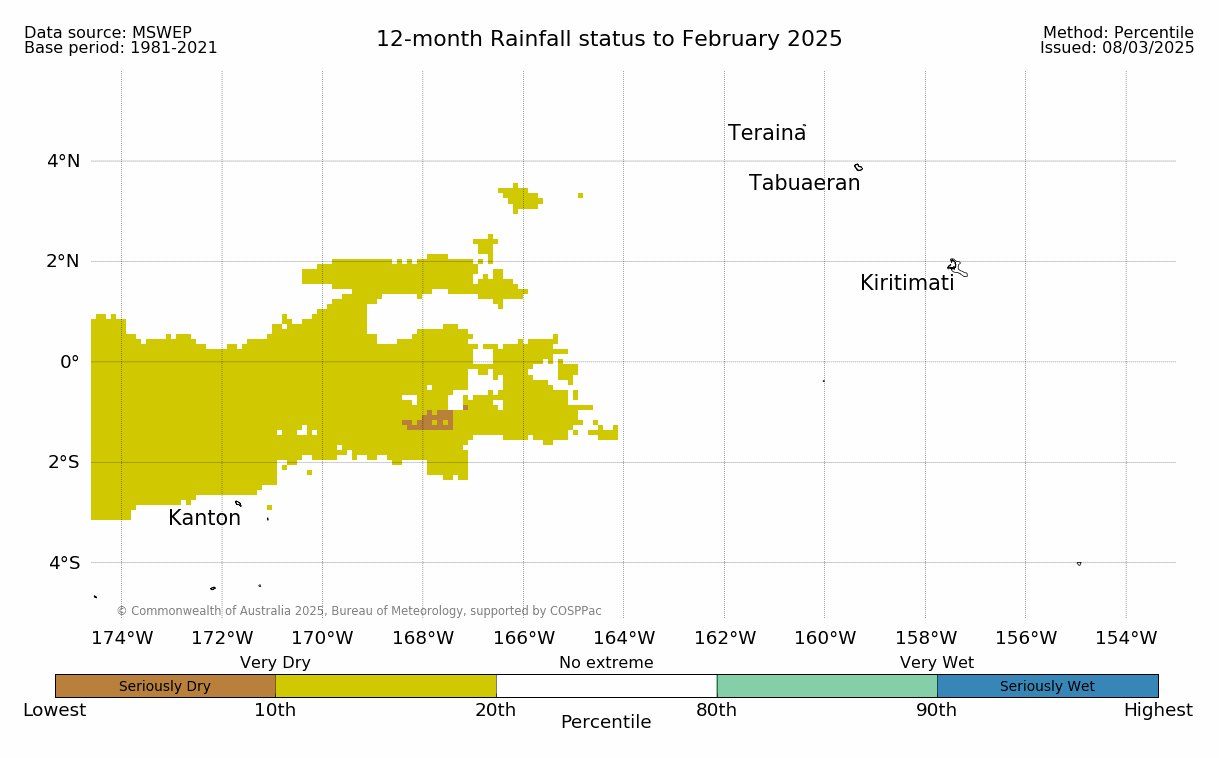Click the '20th' percentile label
The image size is (1219, 758).
tap(496, 710)
